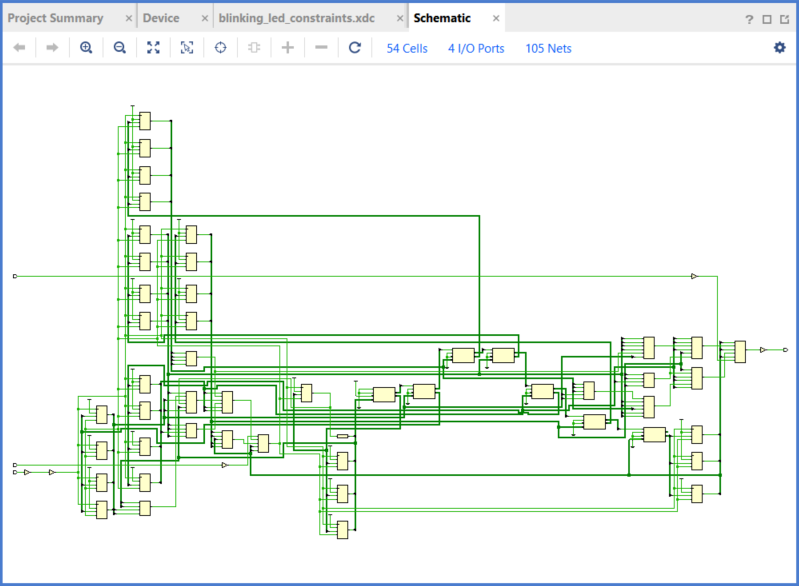Switch to the Project Summary tab

point(56,18)
